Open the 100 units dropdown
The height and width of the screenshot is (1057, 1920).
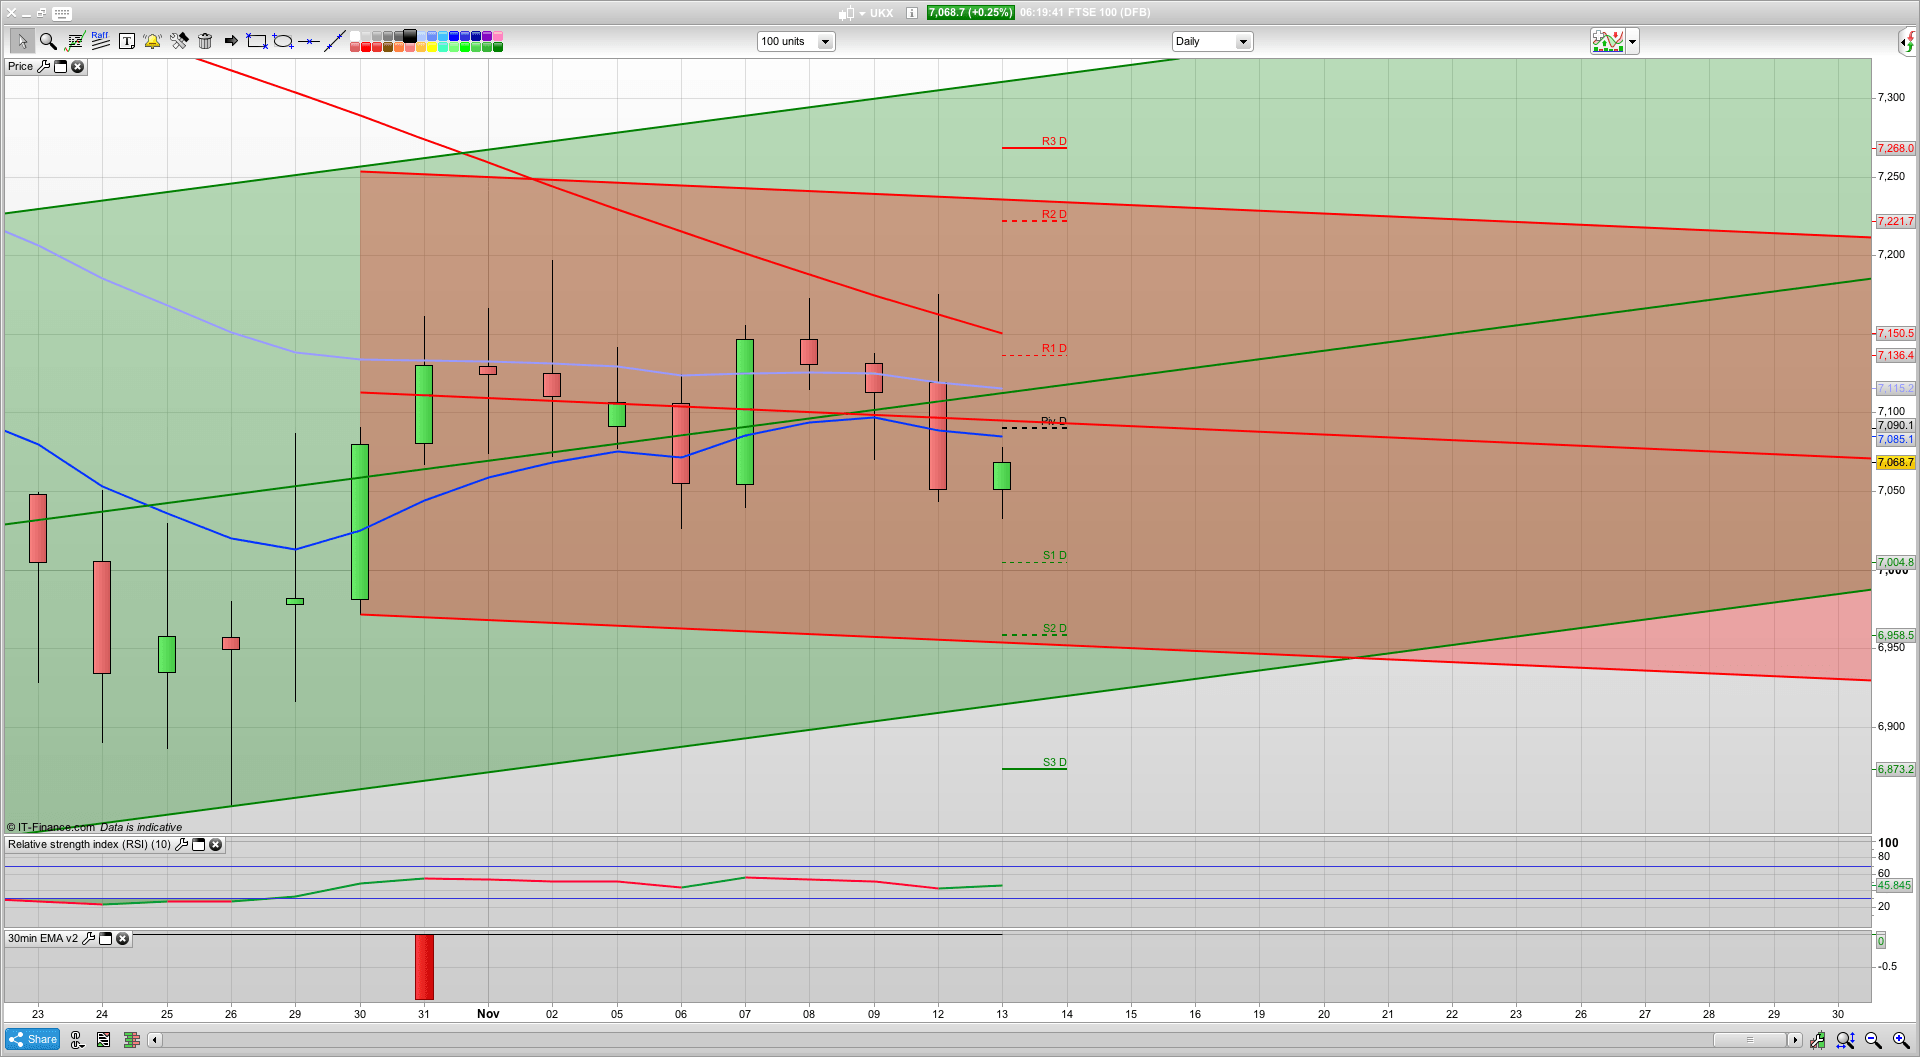[x=825, y=42]
